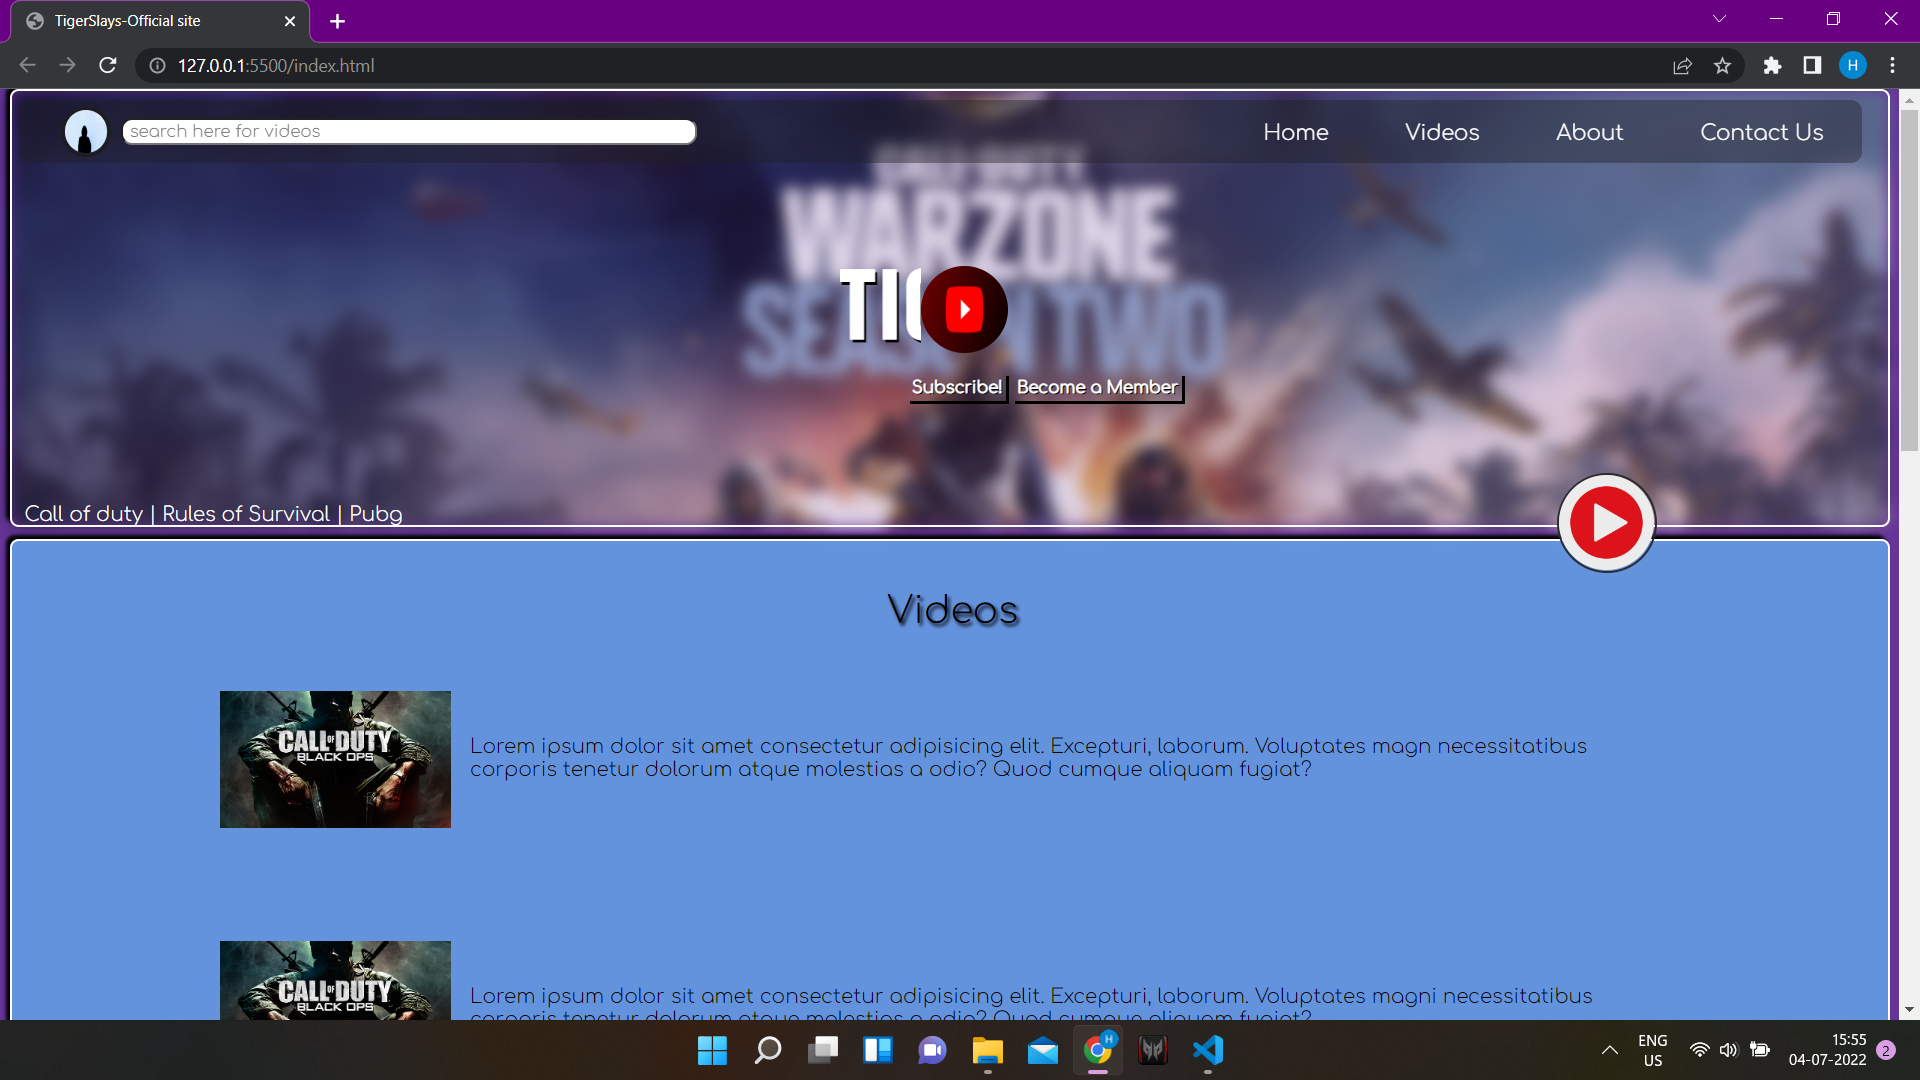The image size is (1920, 1080).
Task: Click the large round red play button
Action: [1606, 523]
